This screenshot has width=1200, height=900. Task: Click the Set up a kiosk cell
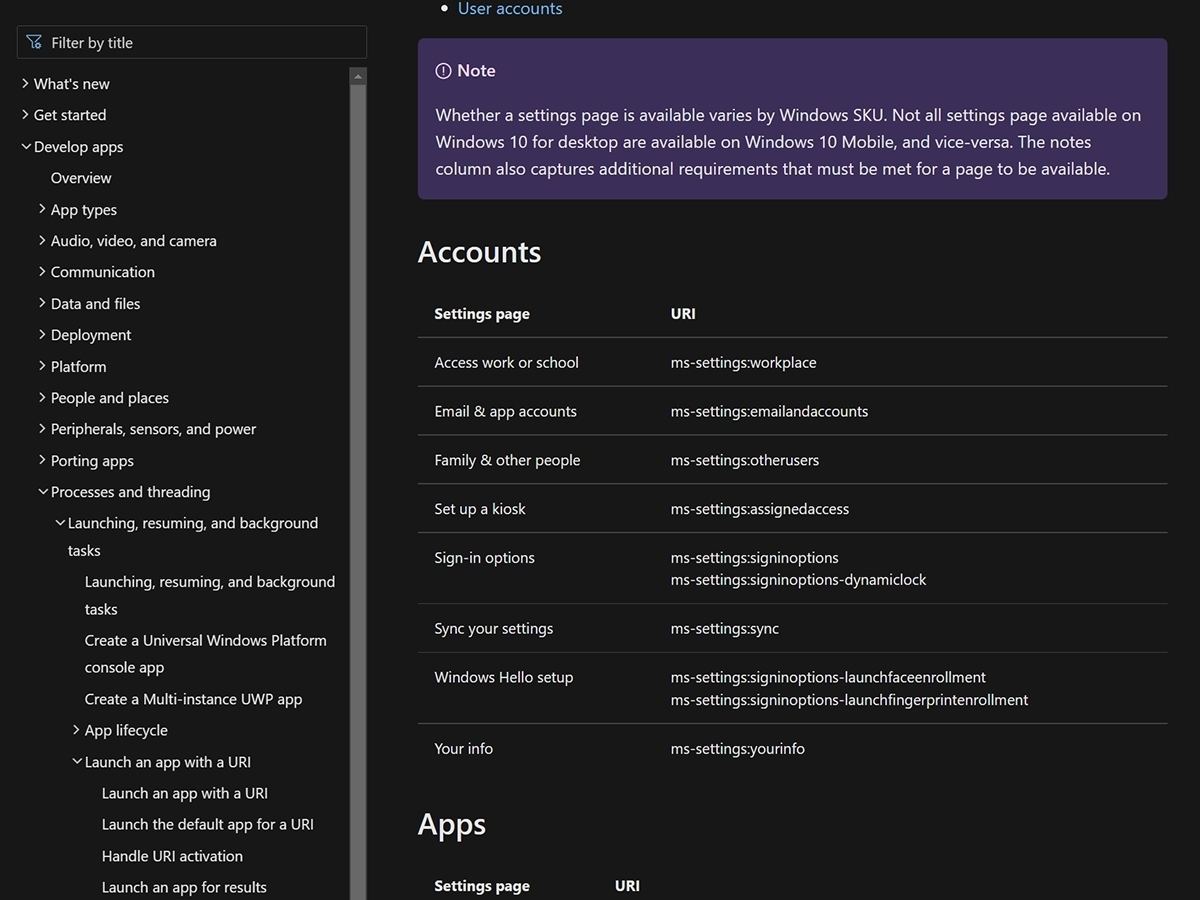[480, 510]
